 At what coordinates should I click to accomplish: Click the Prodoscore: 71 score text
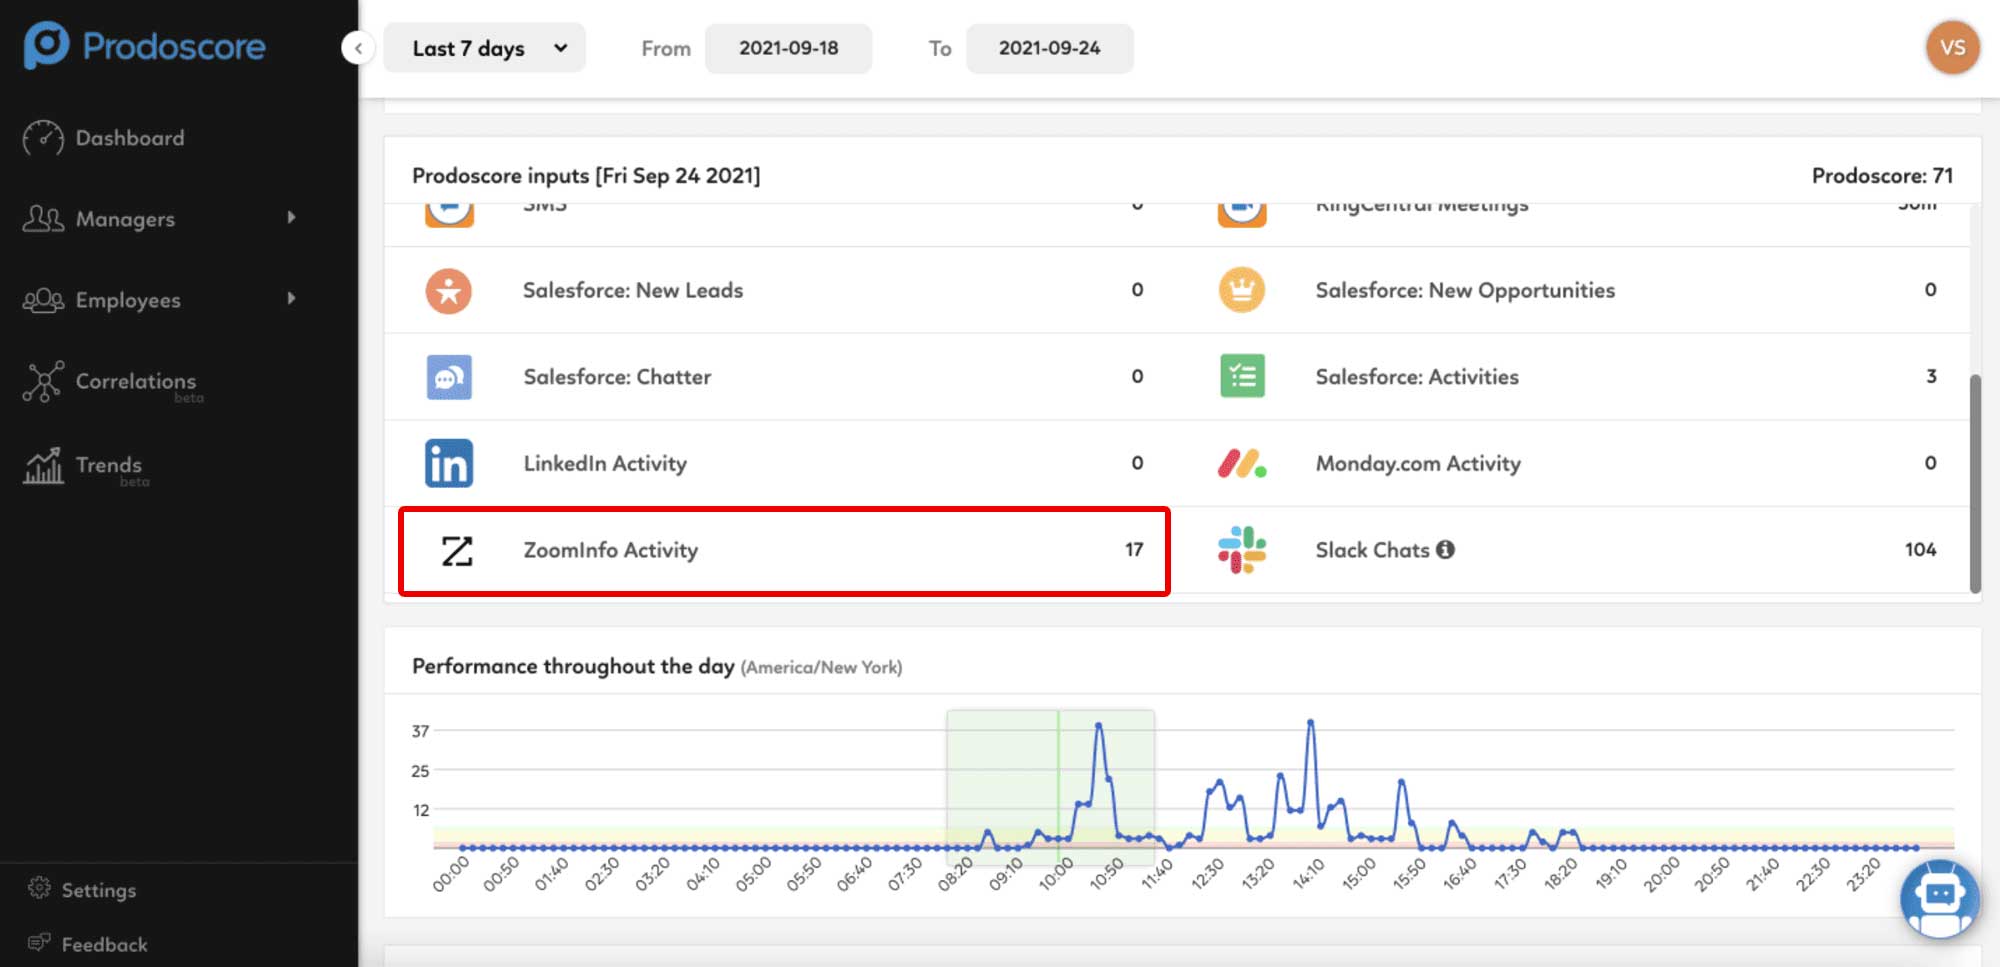tap(1882, 175)
